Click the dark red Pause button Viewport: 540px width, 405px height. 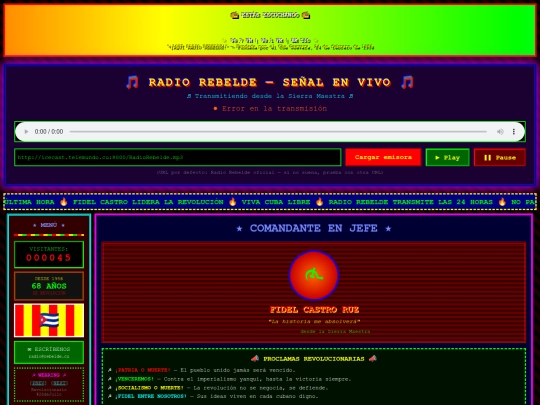500,157
